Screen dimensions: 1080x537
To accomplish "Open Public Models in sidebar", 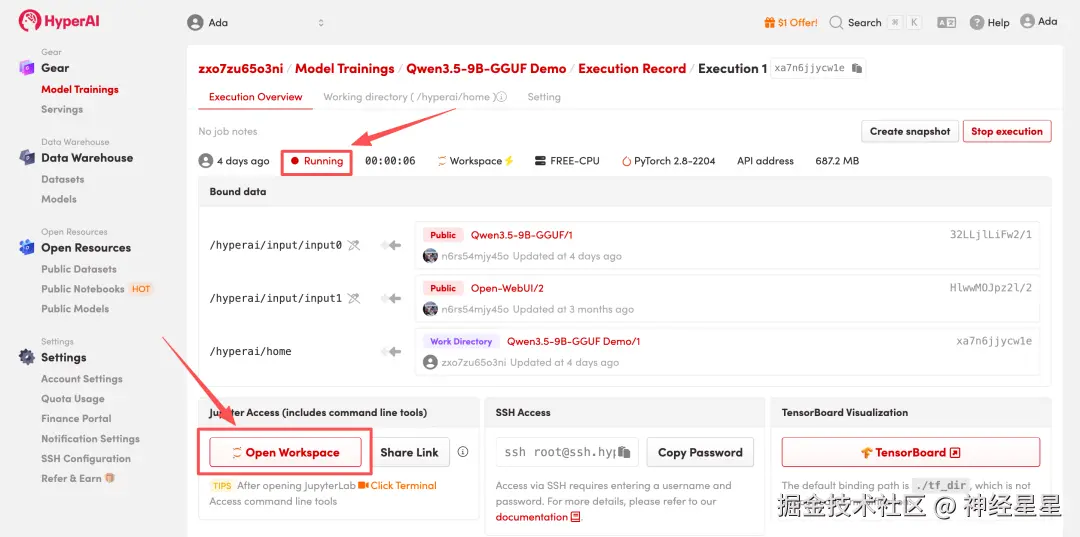I will pos(75,309).
